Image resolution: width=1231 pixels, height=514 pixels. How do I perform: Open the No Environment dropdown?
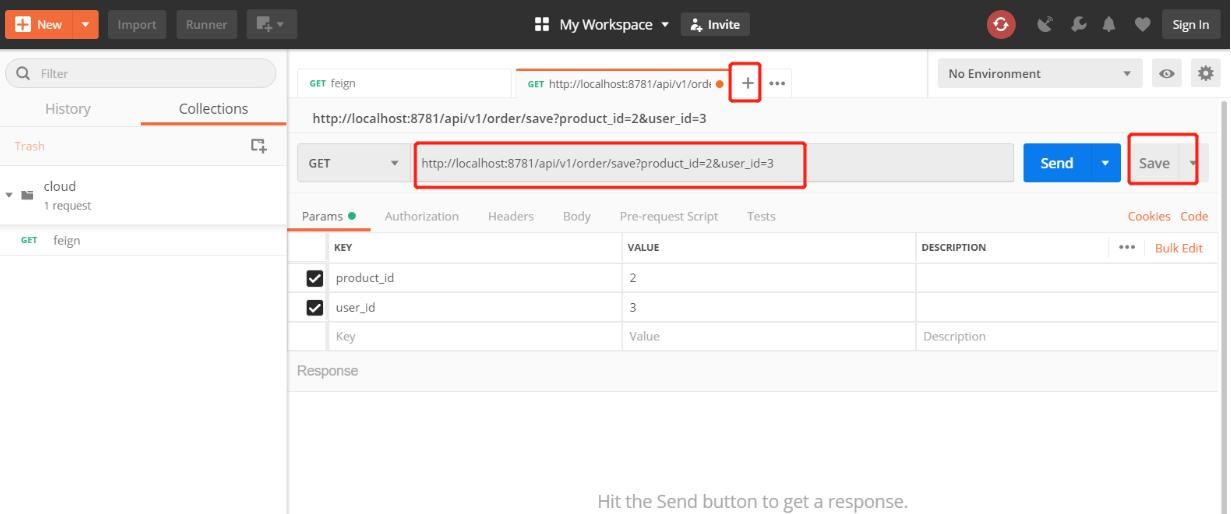pos(1040,73)
